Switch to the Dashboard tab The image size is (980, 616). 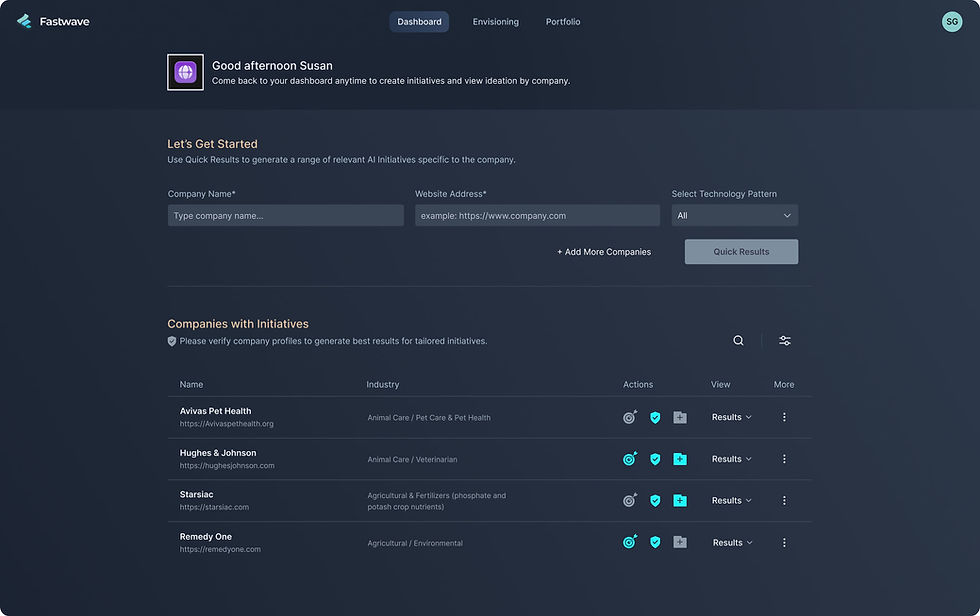419,22
